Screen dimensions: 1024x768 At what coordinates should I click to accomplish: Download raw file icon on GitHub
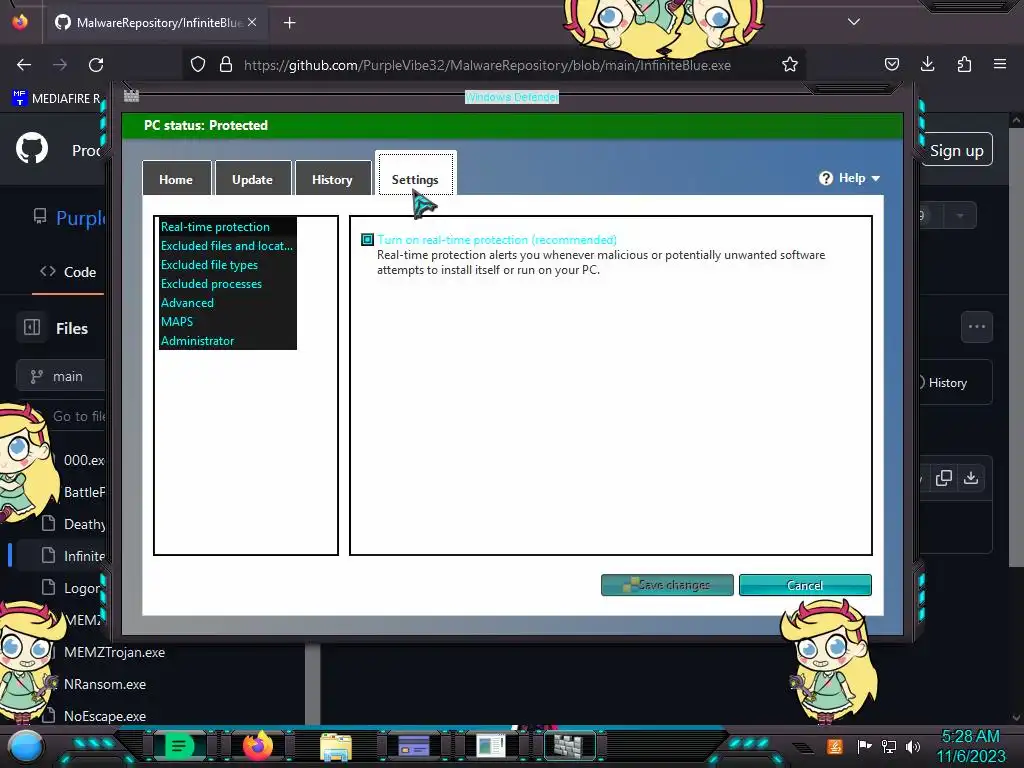(x=971, y=477)
